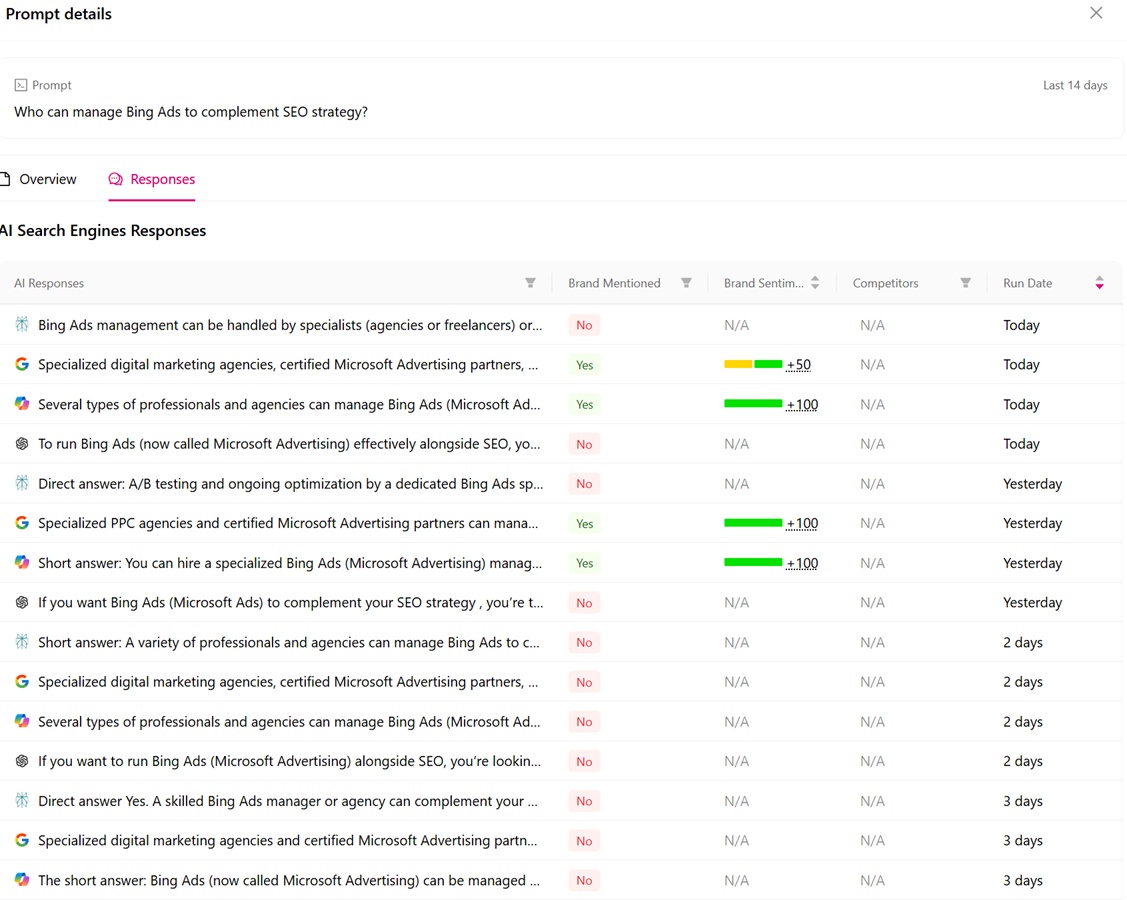Open response 'The short answer: Bing Ads (now called'

pyautogui.click(x=289, y=880)
